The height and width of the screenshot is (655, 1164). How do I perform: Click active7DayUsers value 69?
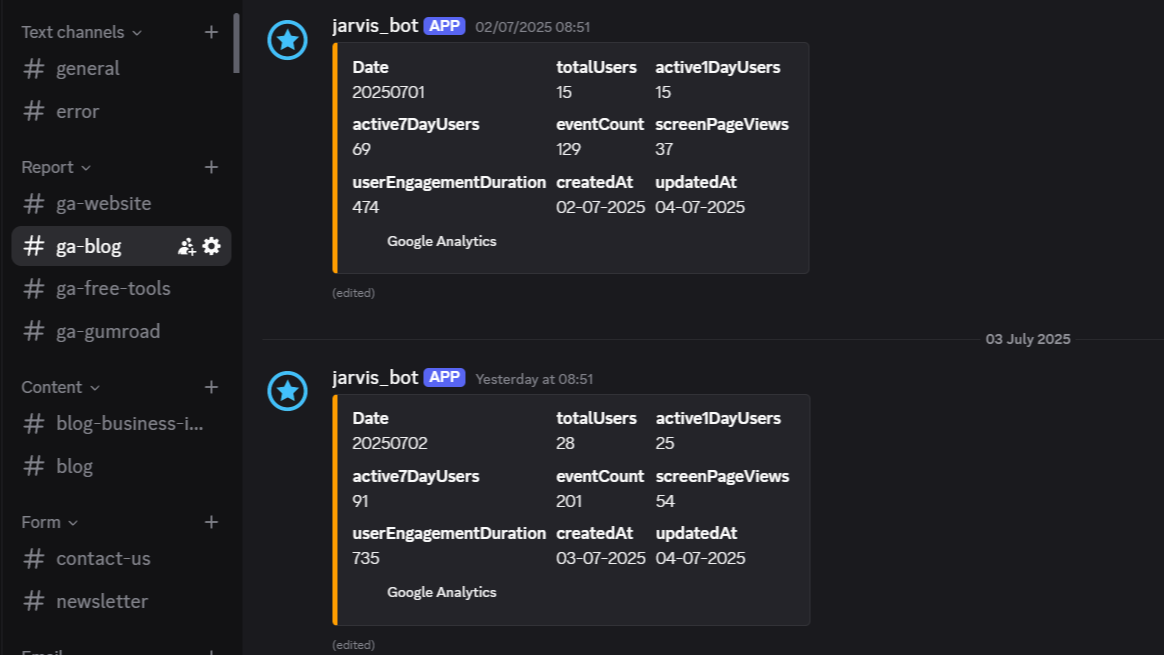click(x=362, y=150)
